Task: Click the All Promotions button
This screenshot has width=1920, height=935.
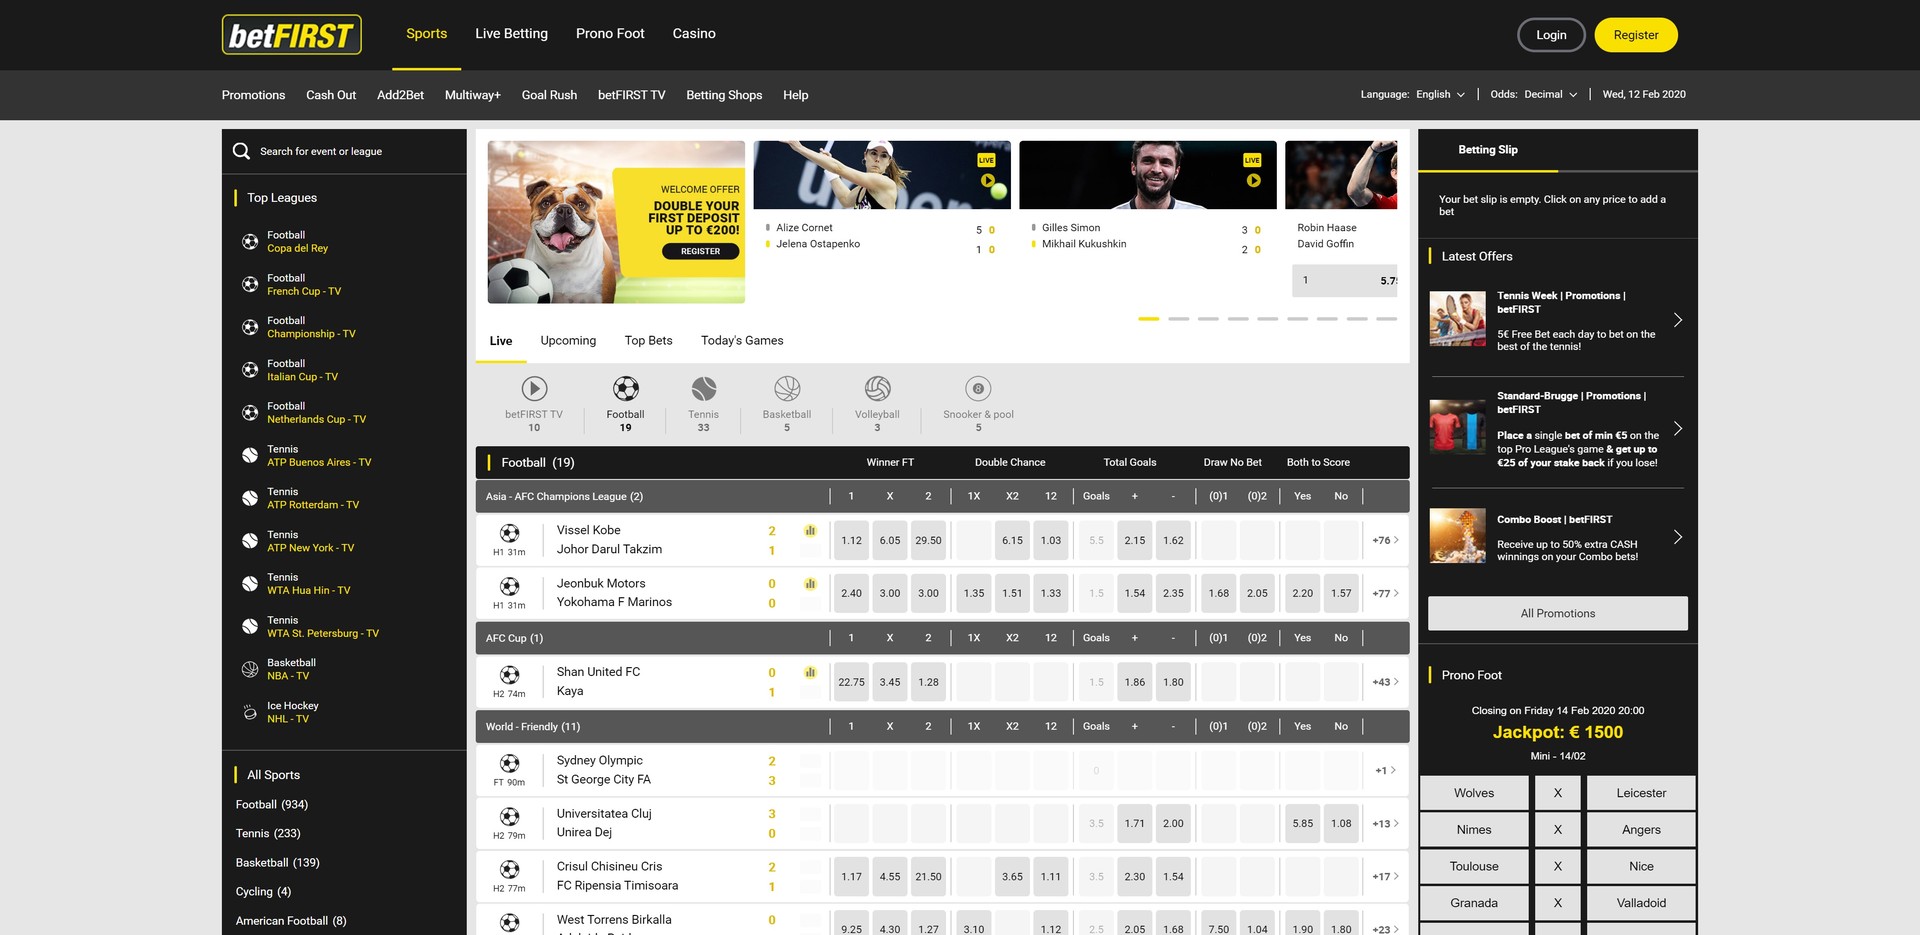Action: tap(1558, 614)
